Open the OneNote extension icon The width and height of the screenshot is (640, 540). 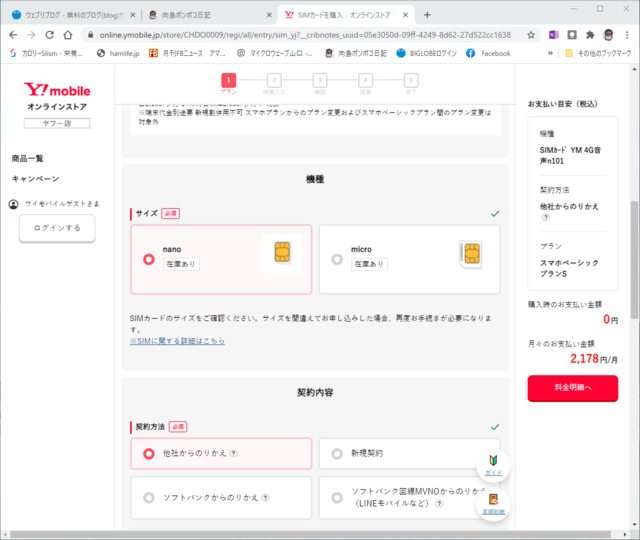point(553,35)
